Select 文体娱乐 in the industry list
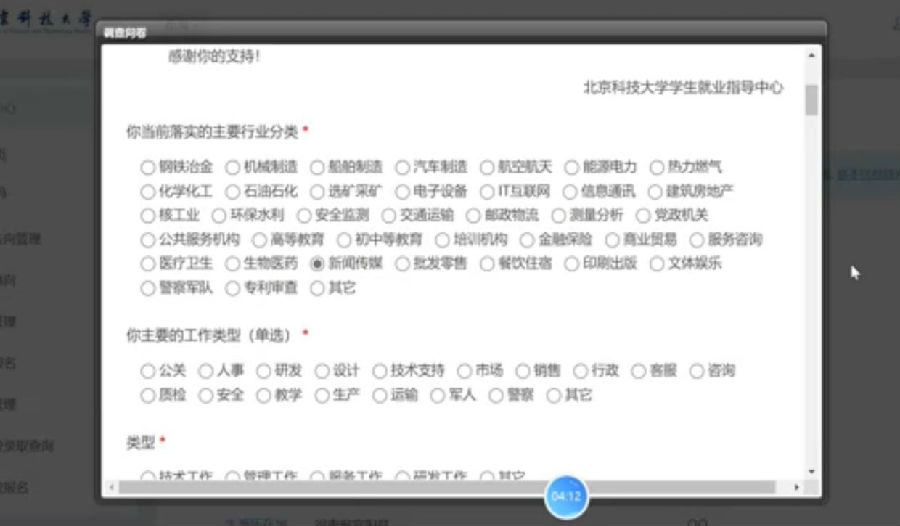The width and height of the screenshot is (900, 526). point(657,264)
